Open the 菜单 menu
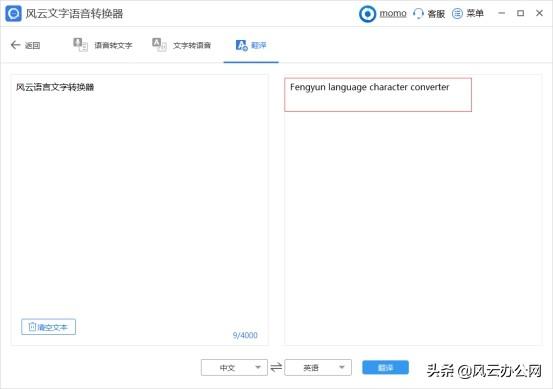This screenshot has width=553, height=389. (475, 13)
